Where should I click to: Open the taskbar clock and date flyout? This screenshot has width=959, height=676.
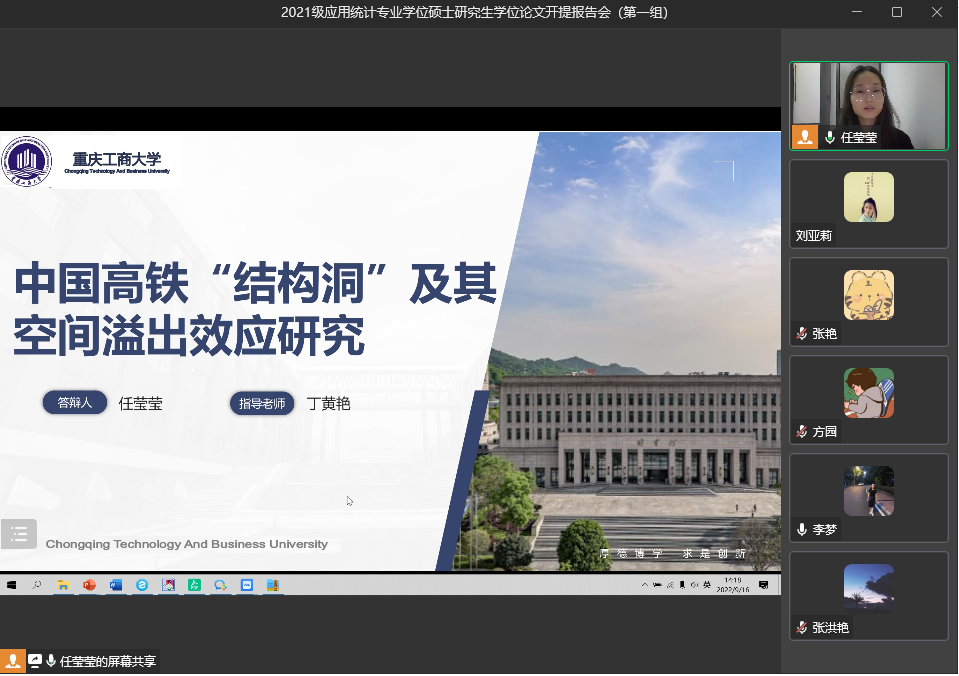coord(732,585)
